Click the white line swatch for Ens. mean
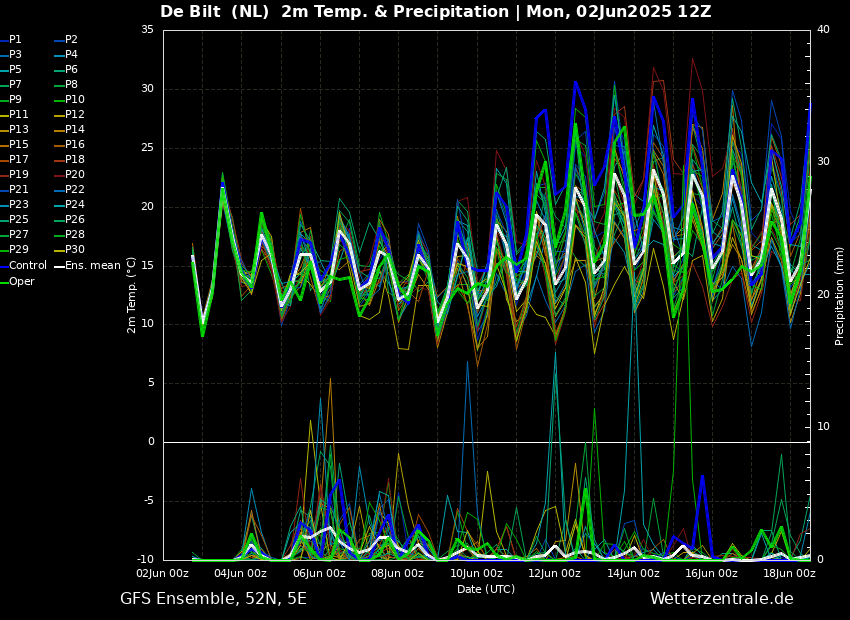This screenshot has height=620, width=850. pos(59,266)
